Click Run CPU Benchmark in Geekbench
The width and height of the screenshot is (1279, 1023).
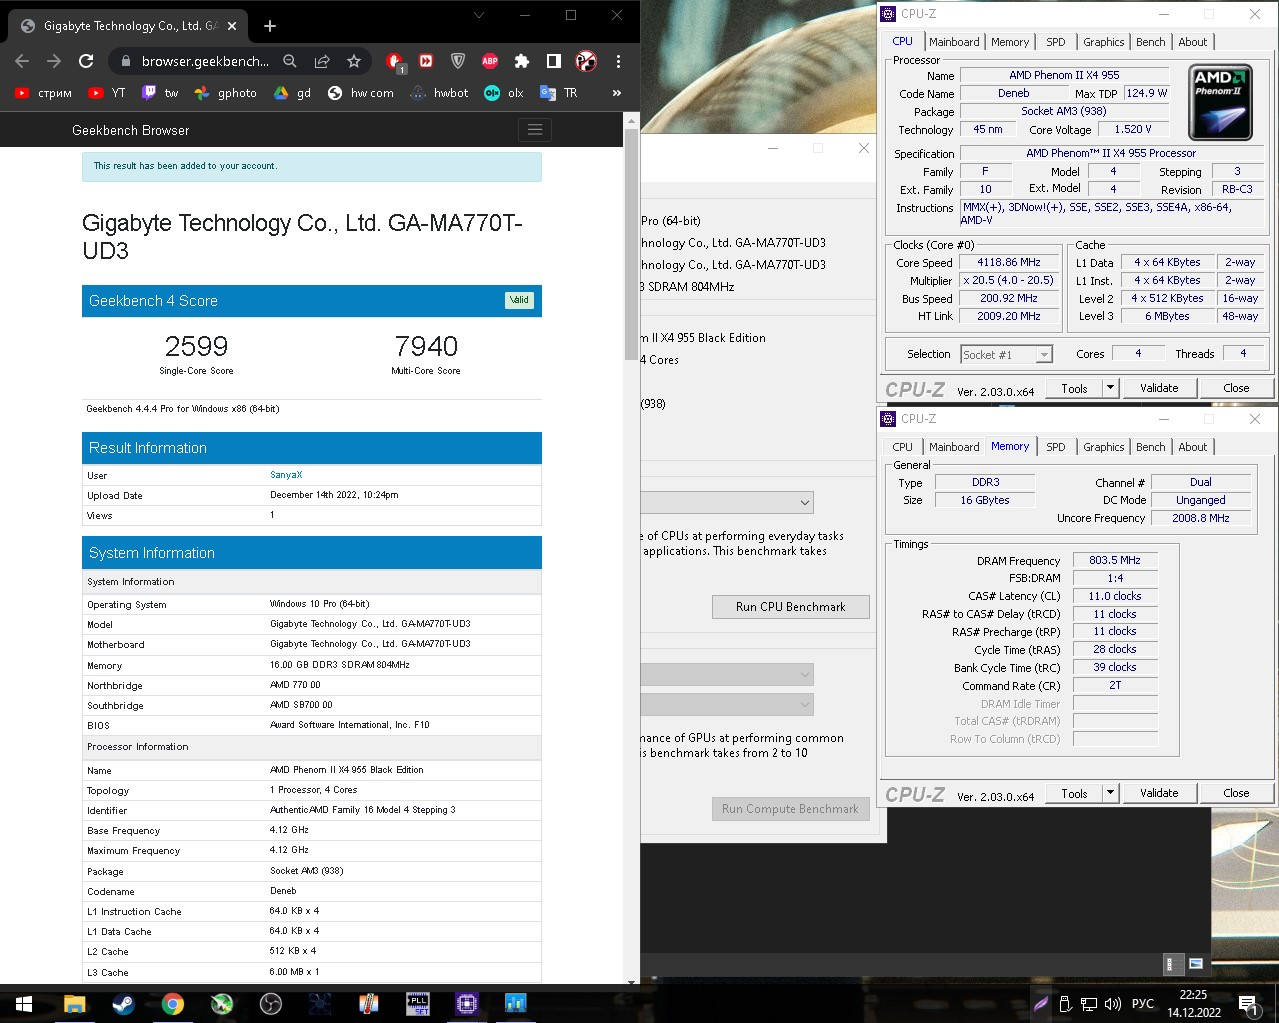pyautogui.click(x=790, y=607)
